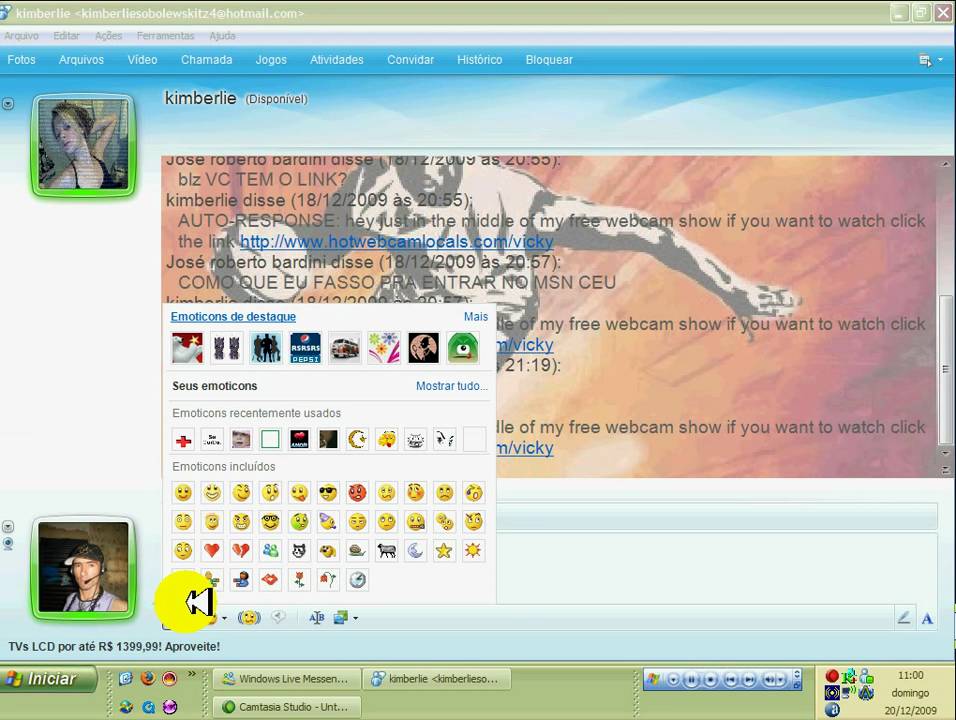Pick the crescent and star recent emoticon

coord(357,439)
